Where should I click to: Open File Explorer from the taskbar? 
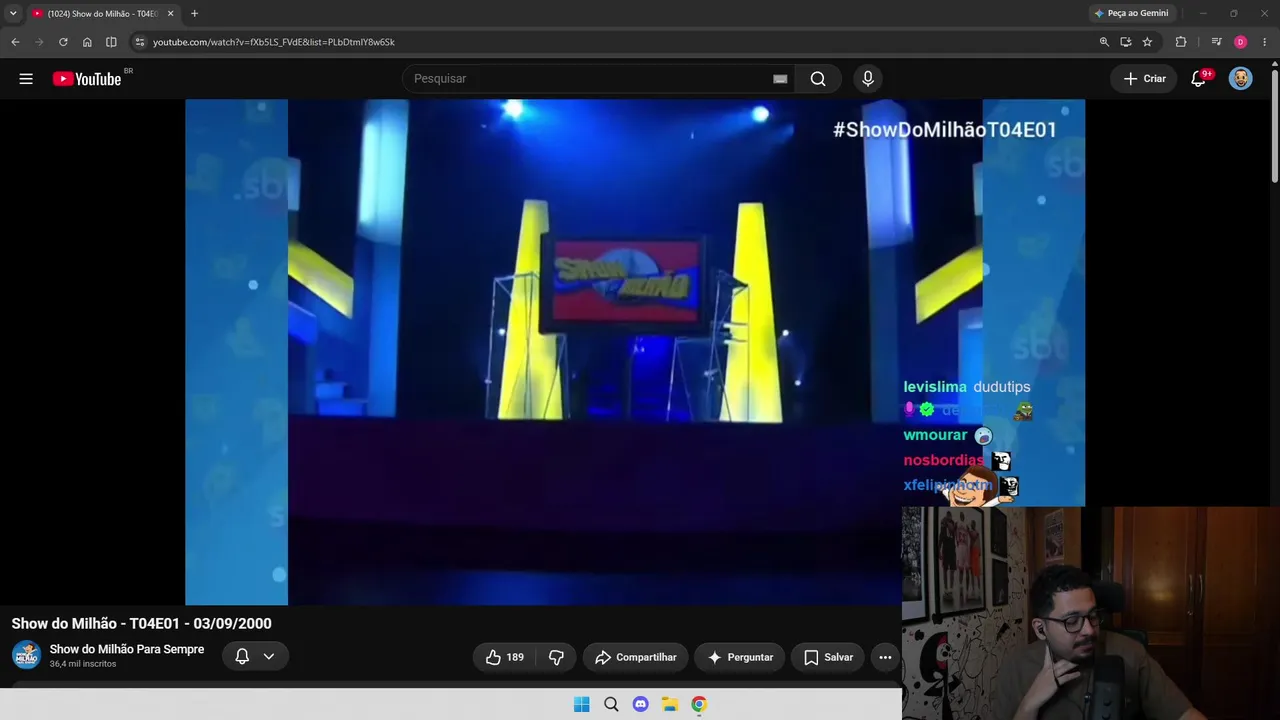670,704
